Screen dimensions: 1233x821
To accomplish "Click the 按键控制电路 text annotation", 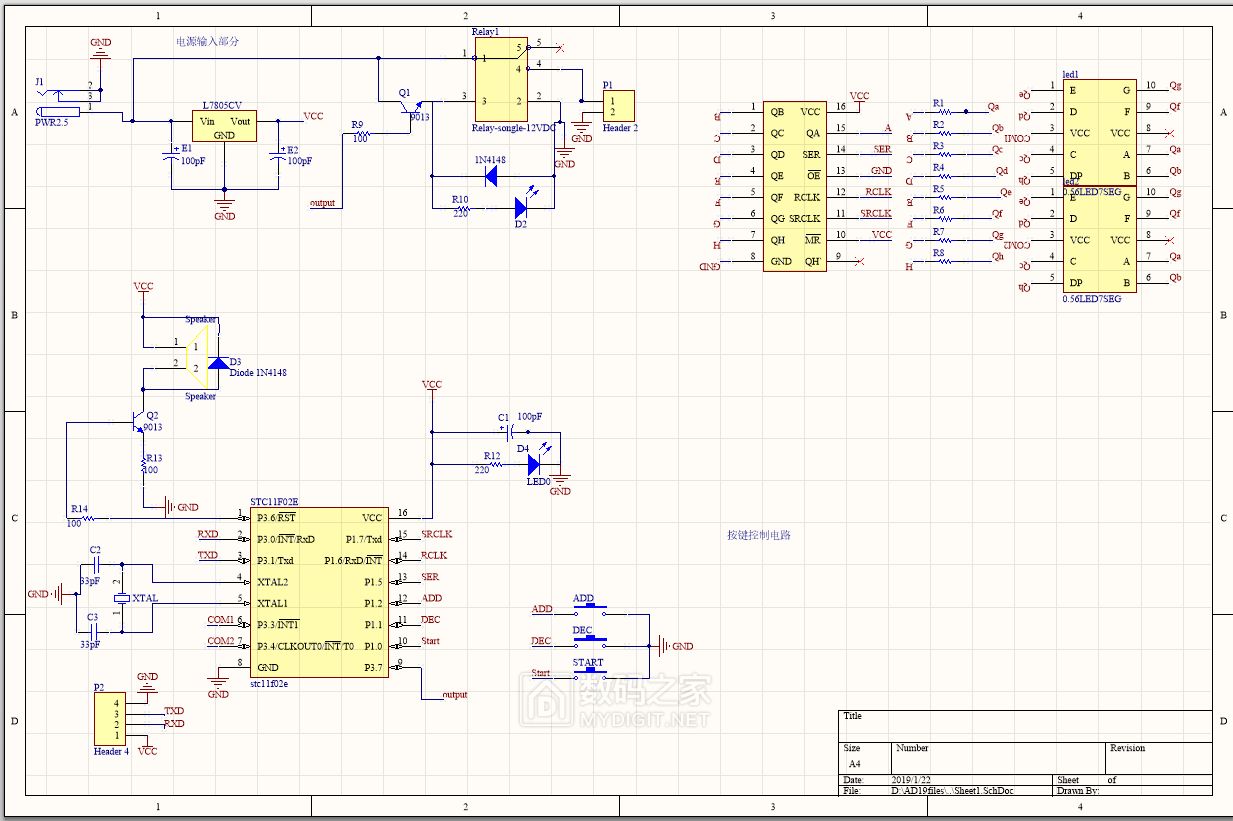I will [759, 535].
